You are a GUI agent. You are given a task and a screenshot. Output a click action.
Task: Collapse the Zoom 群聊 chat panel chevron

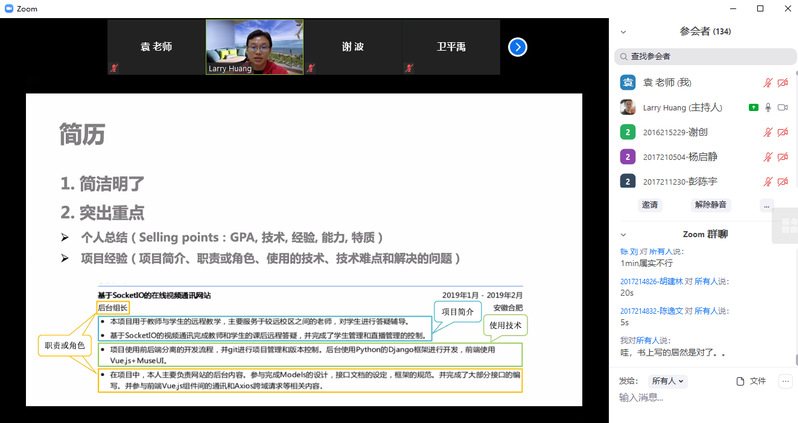624,234
